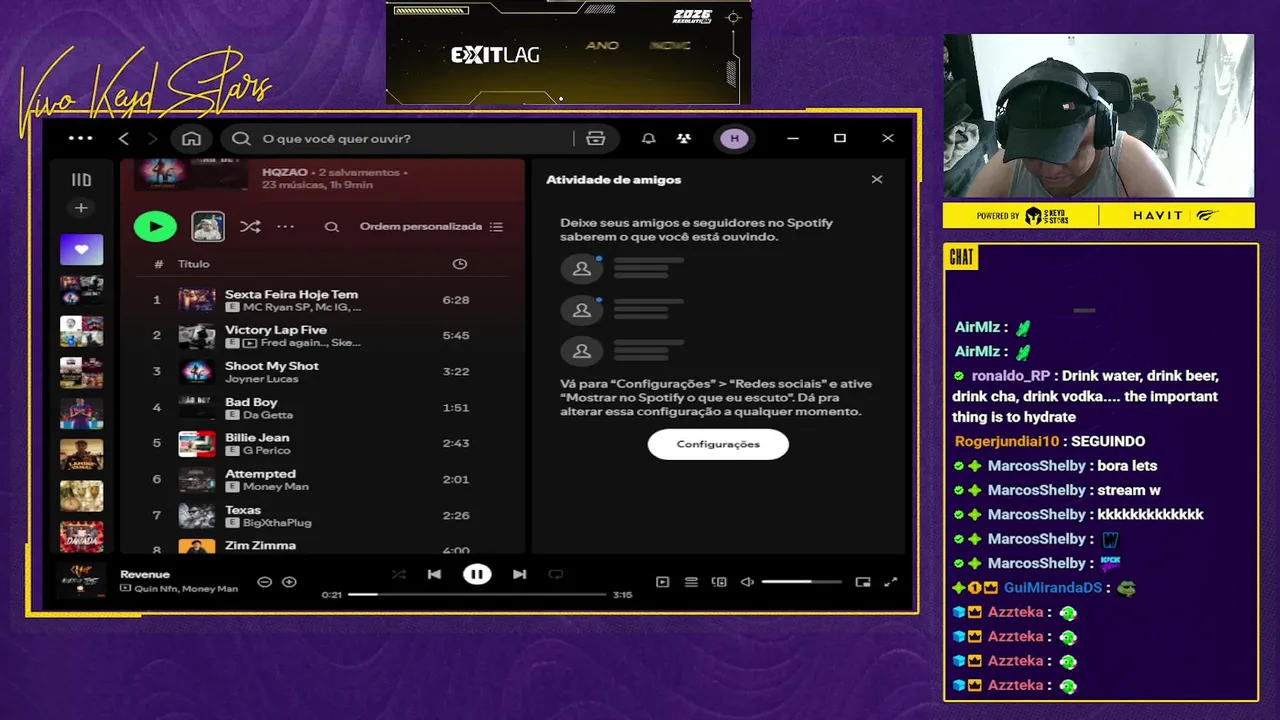Viewport: 1280px width, 720px height.
Task: Skip to the next track
Action: tap(519, 574)
